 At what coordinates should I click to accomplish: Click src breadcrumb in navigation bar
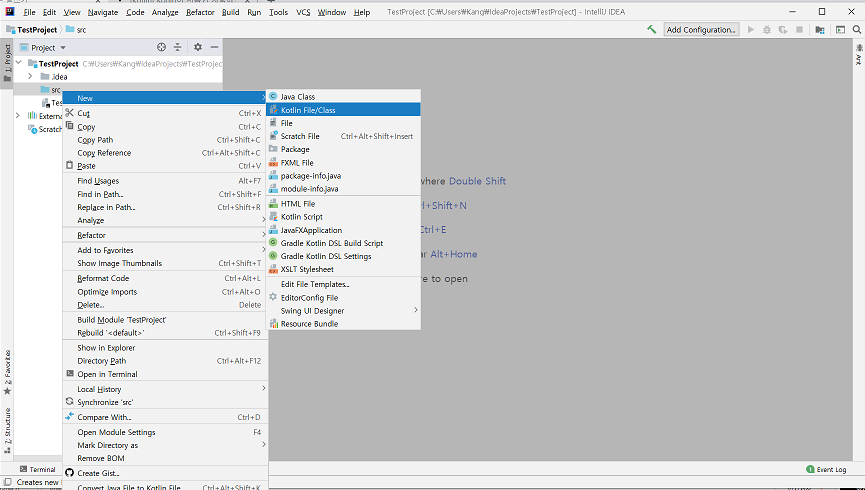[x=76, y=29]
